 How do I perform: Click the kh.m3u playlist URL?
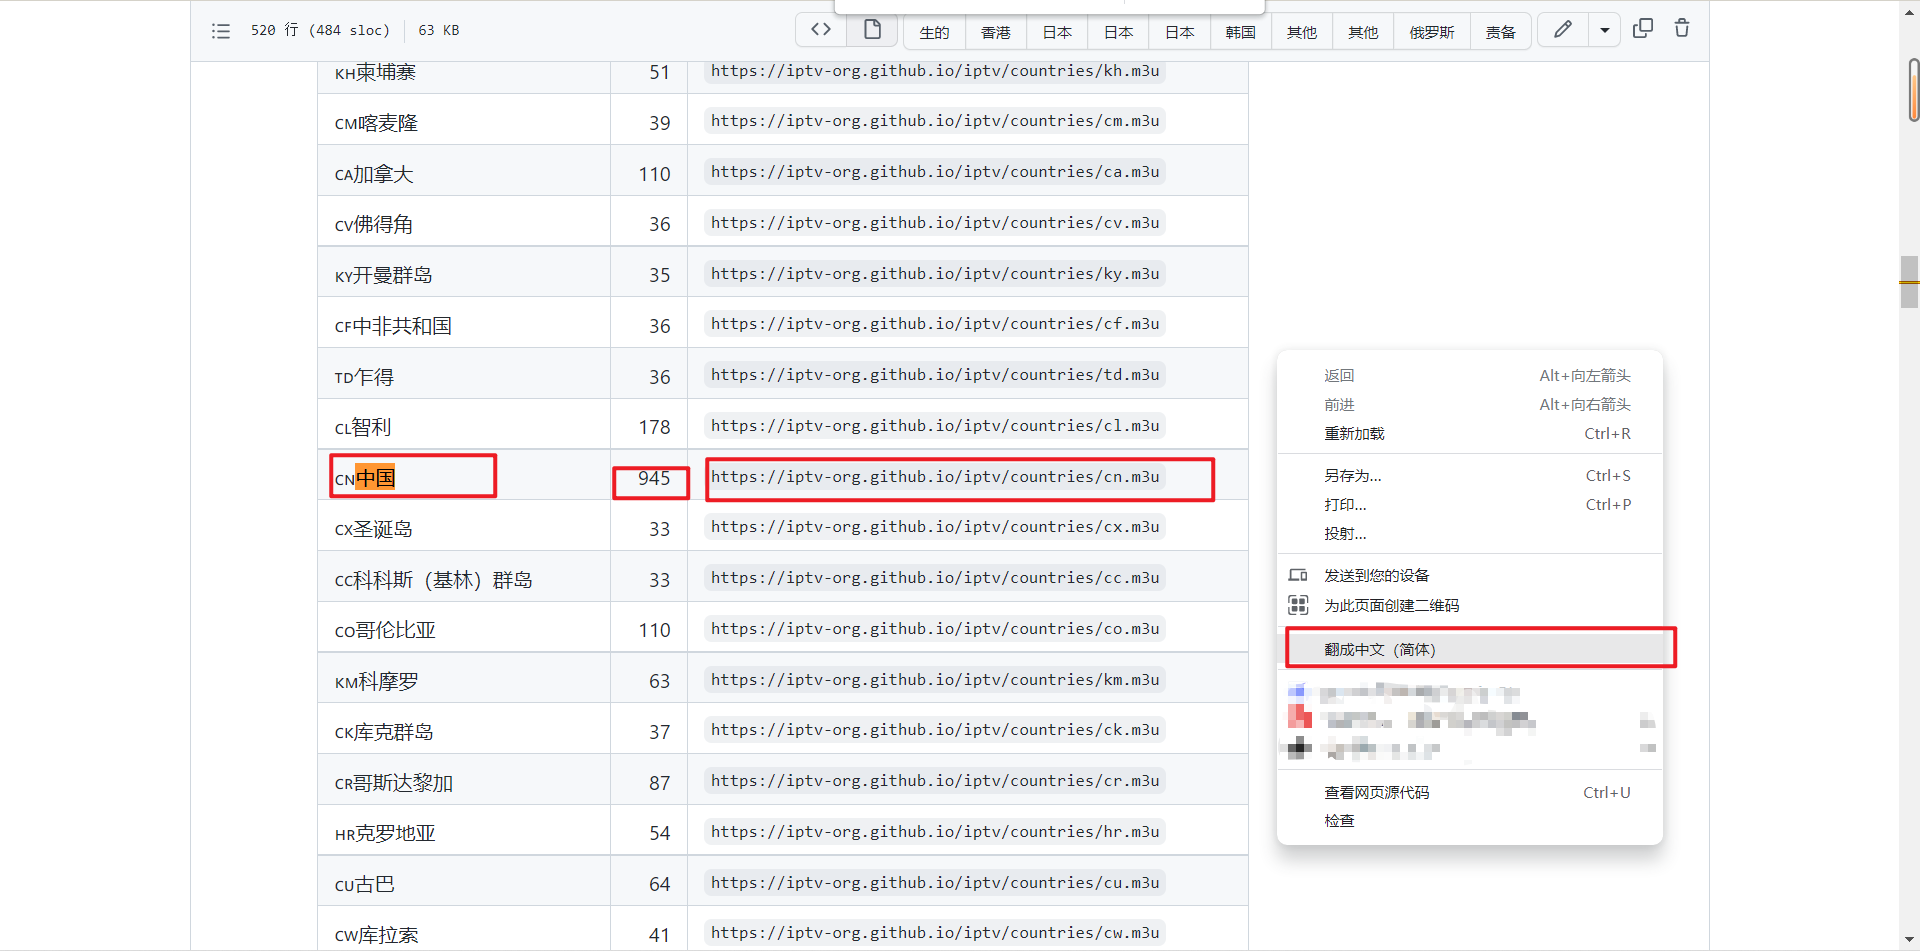[935, 71]
